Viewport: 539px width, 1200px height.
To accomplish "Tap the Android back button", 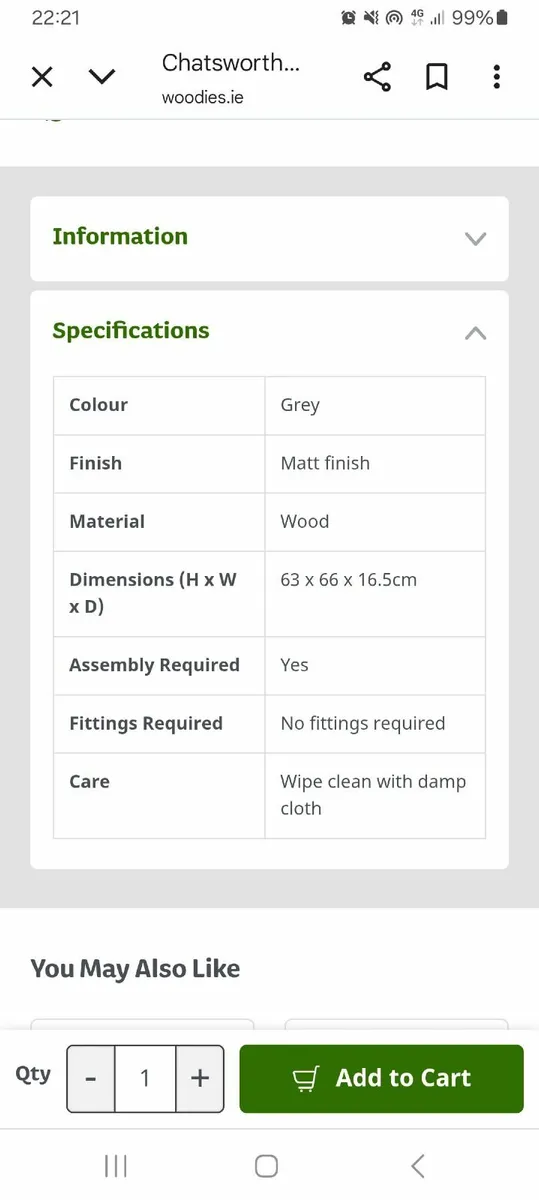I will (x=418, y=1165).
